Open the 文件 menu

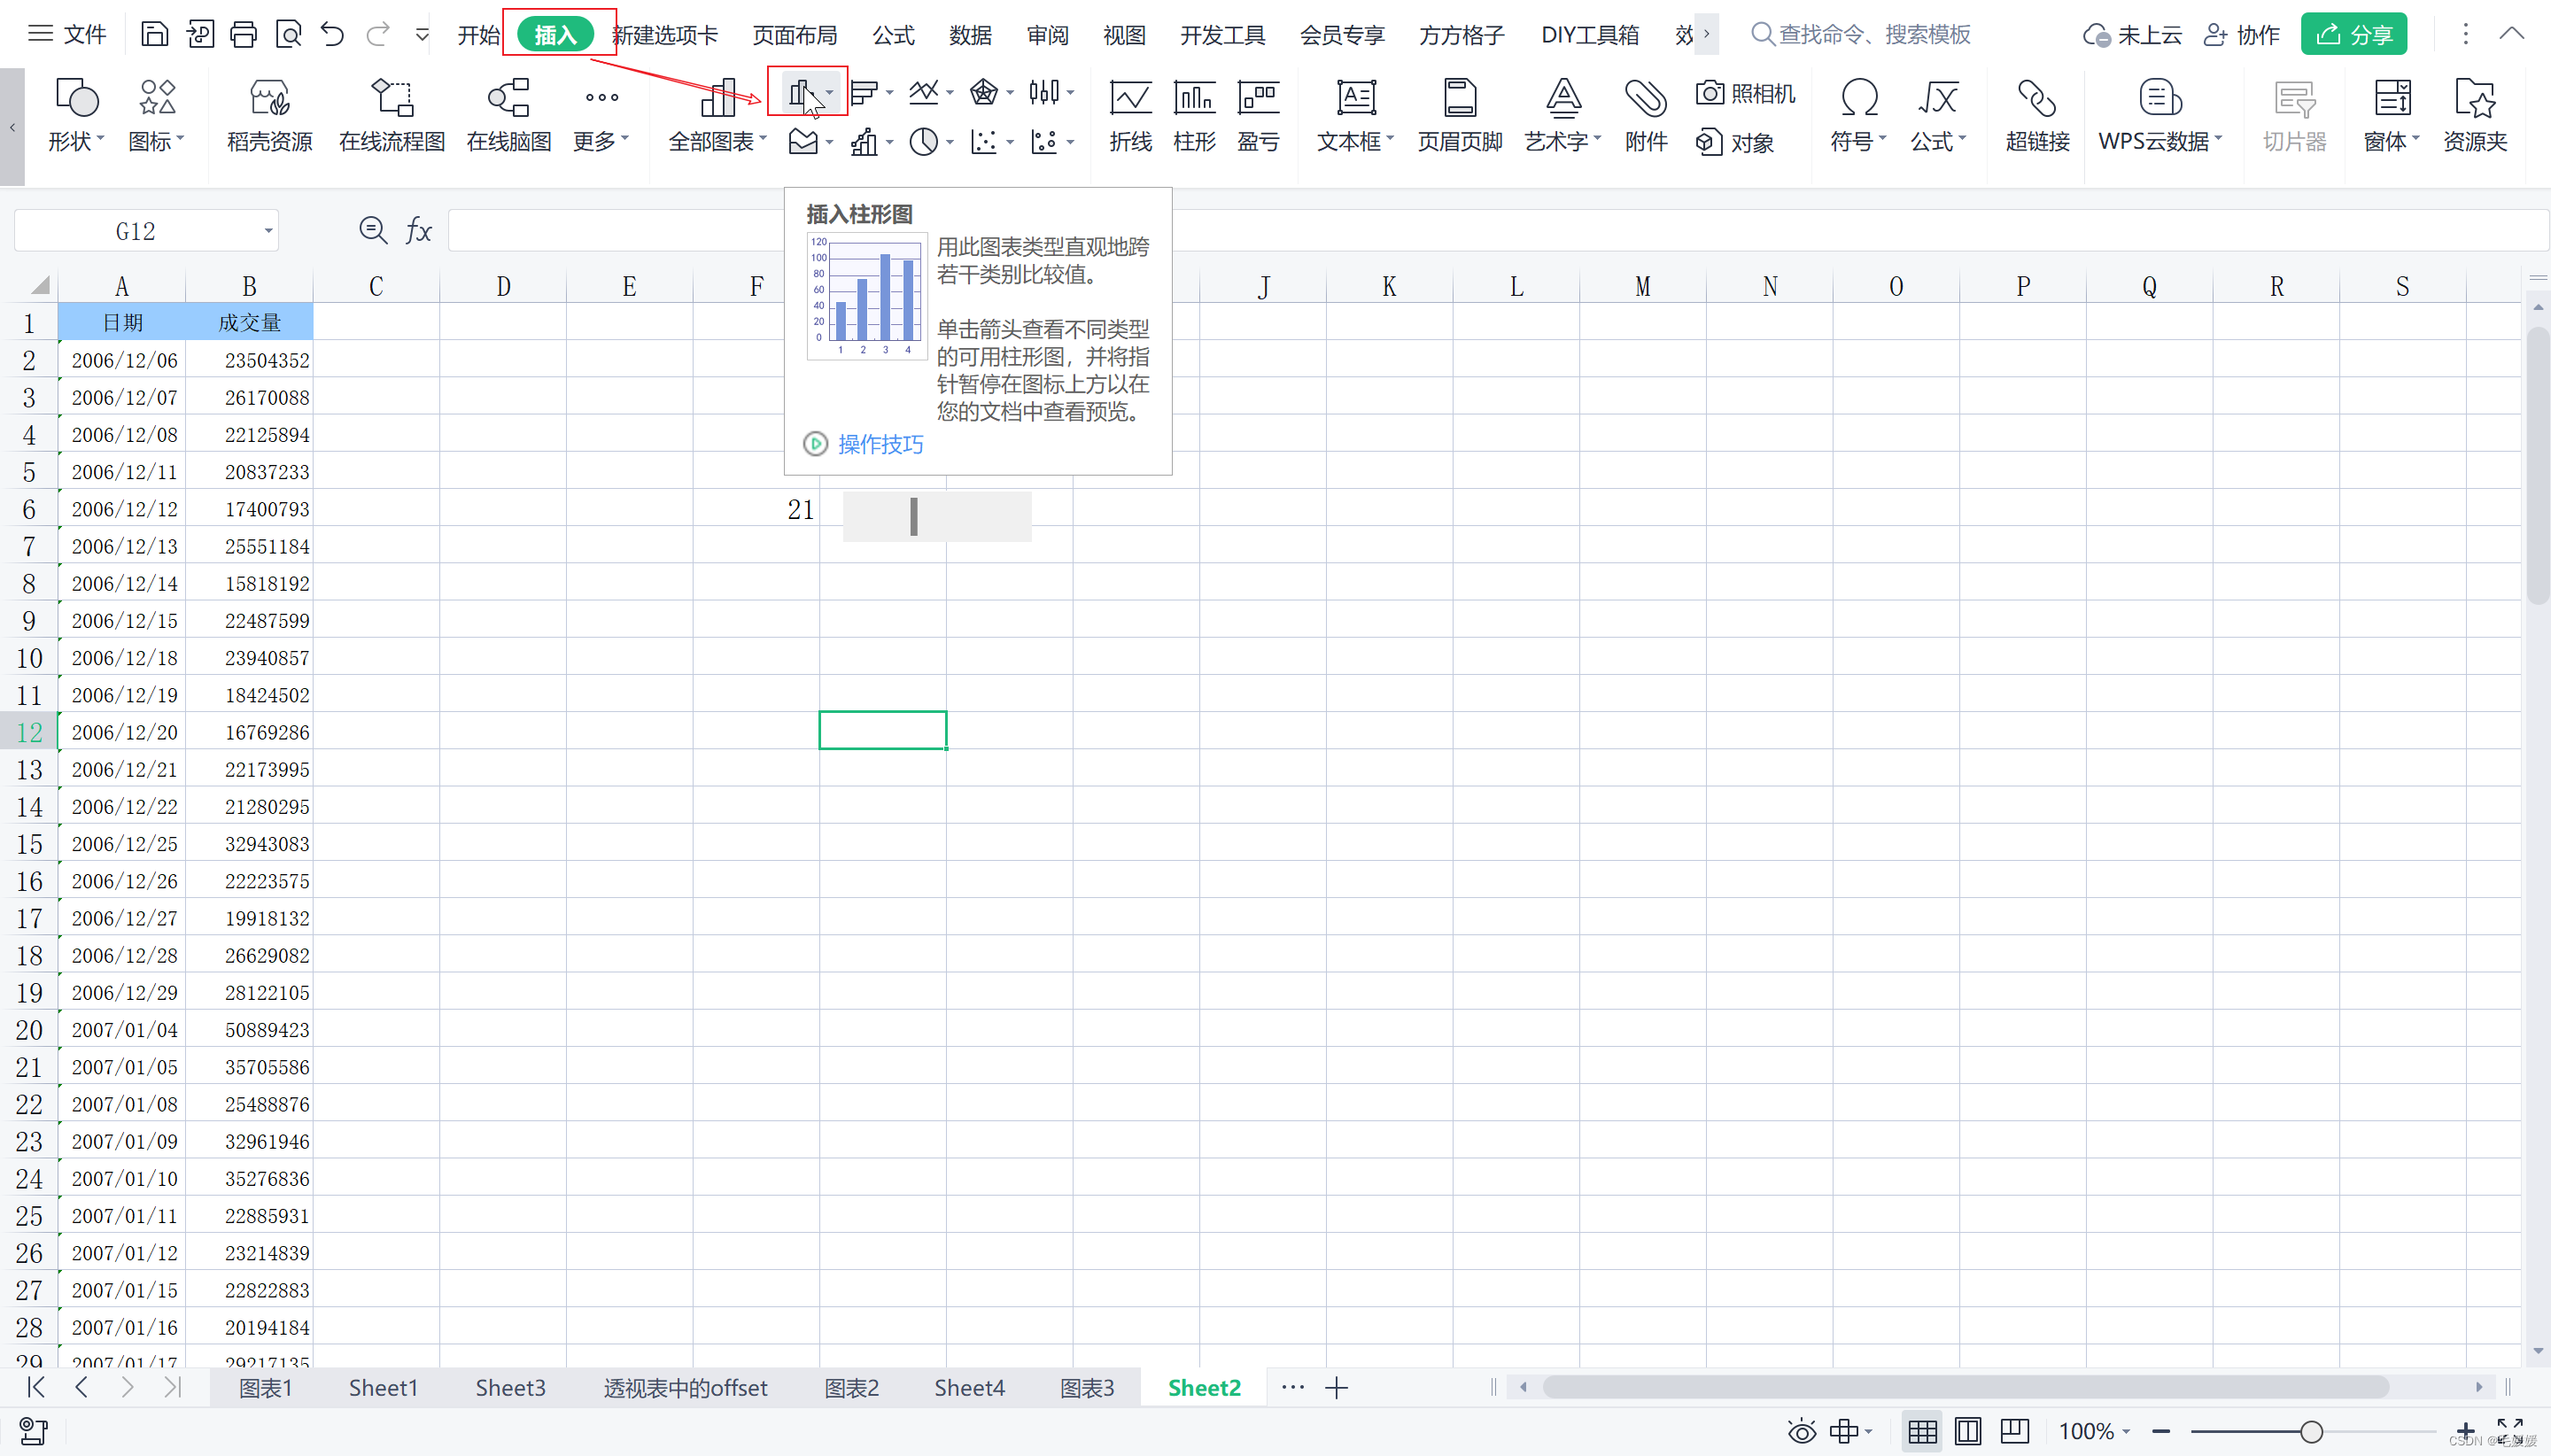[67, 35]
